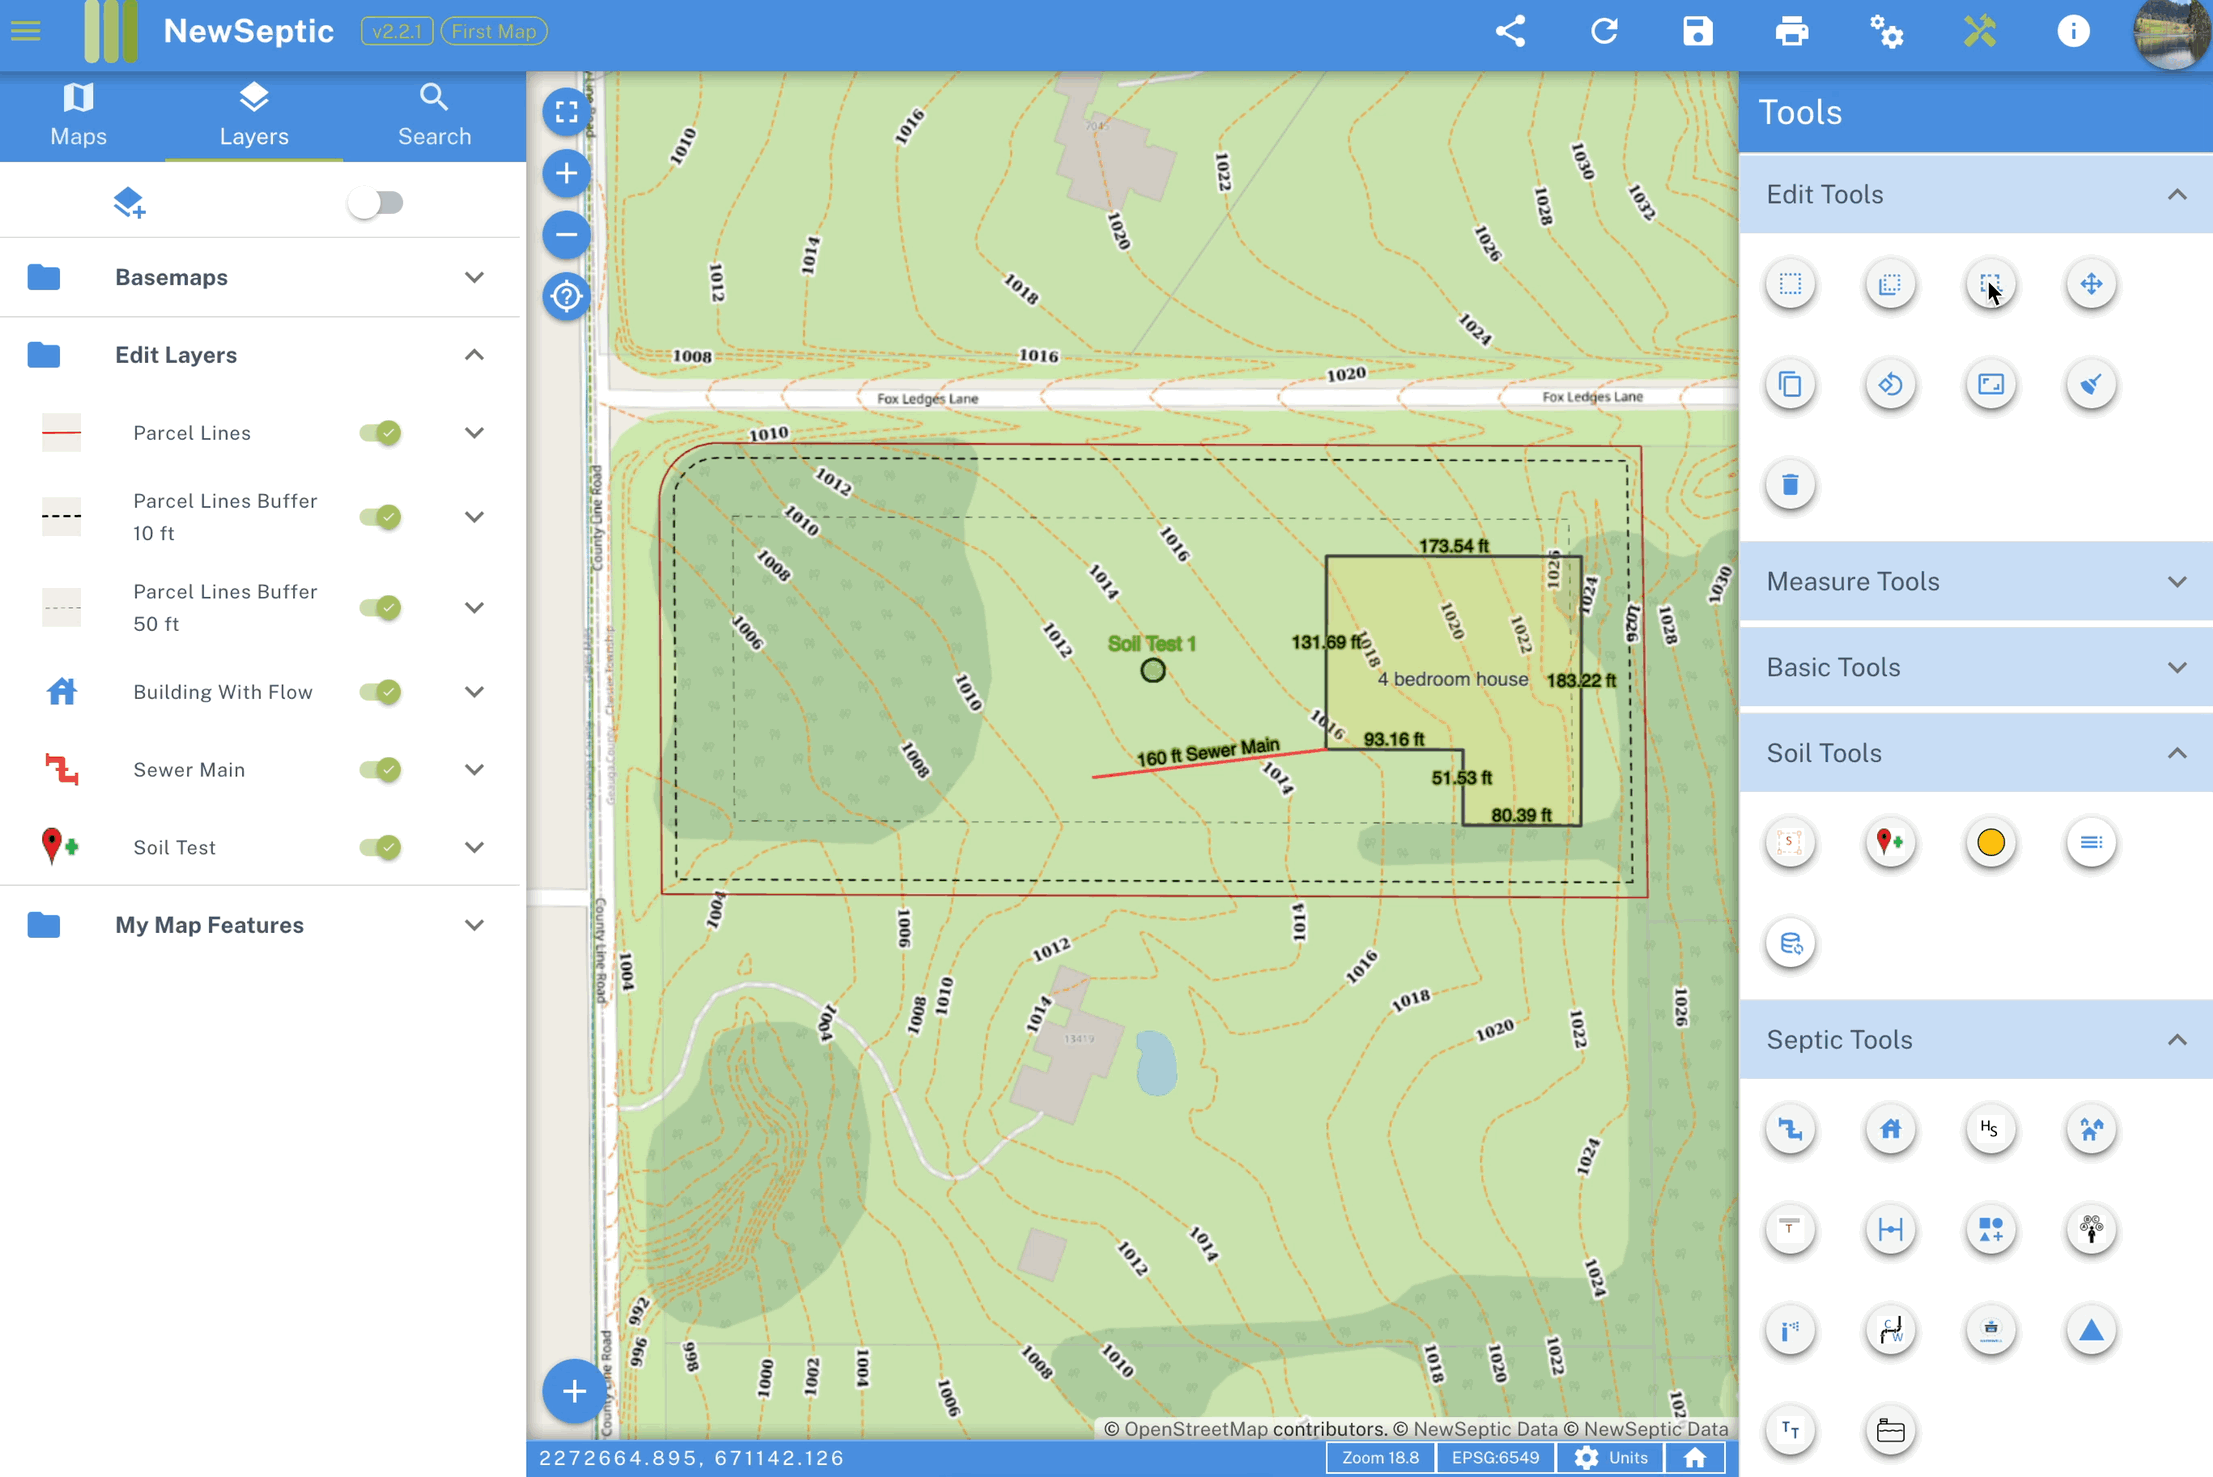Toggle the switch beside add layer icon
The image size is (2213, 1477).
pyautogui.click(x=376, y=203)
